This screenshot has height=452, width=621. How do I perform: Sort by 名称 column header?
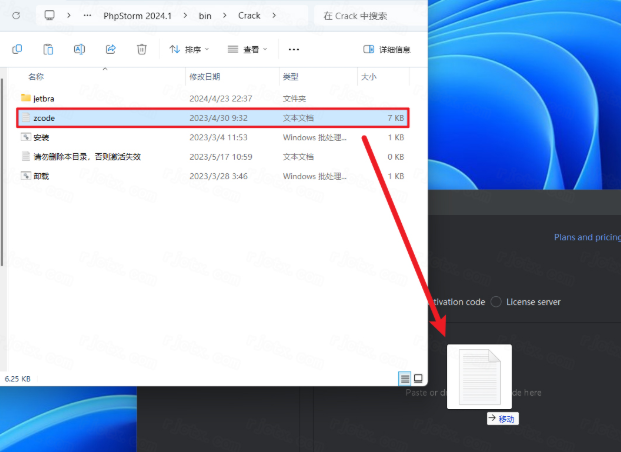36,77
